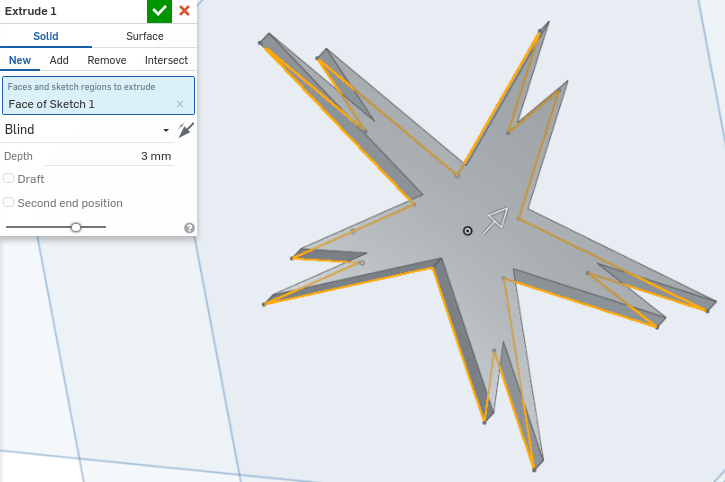Cancel the Extrude 1 dialog with red X
The width and height of the screenshot is (725, 482).
184,11
